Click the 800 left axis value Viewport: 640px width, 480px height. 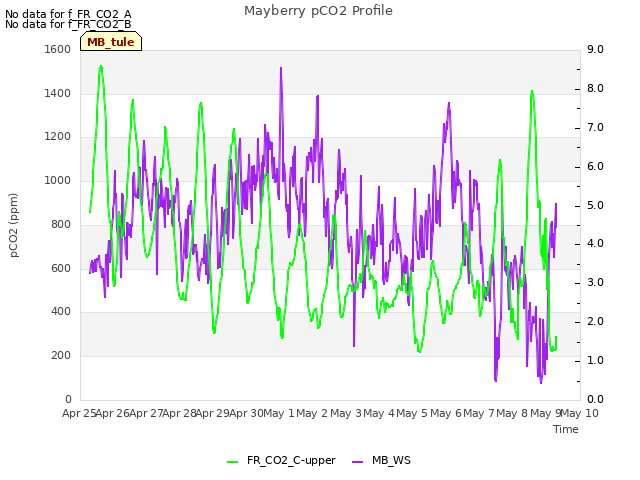[x=61, y=224]
